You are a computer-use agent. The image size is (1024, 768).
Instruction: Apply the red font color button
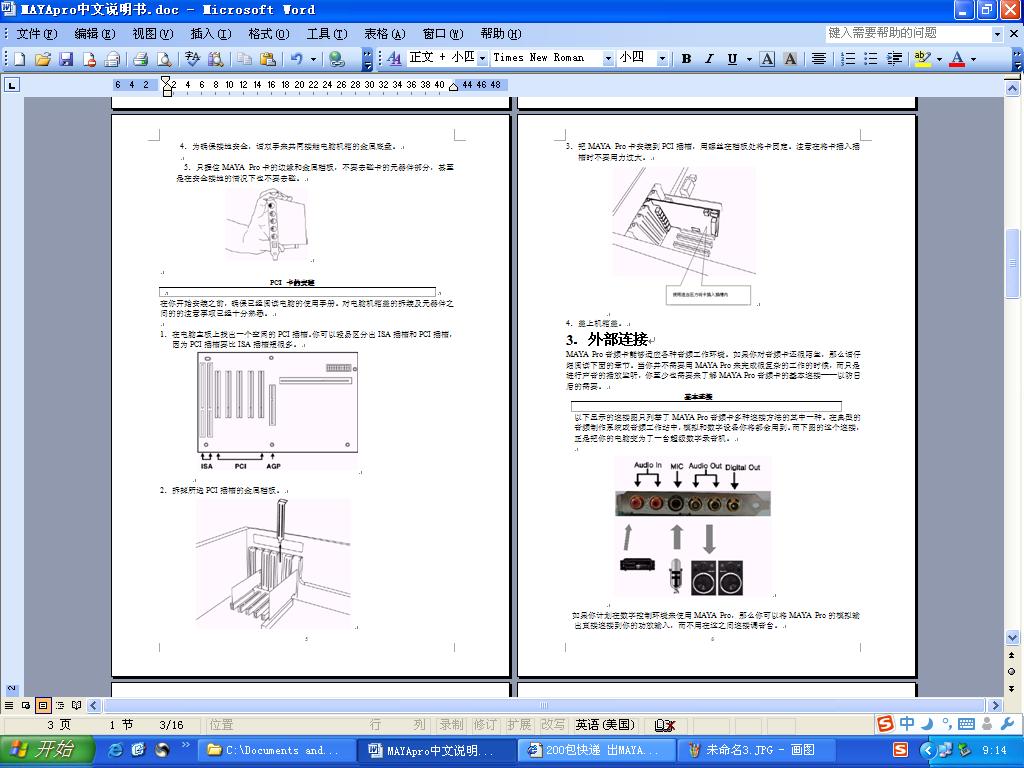(957, 59)
